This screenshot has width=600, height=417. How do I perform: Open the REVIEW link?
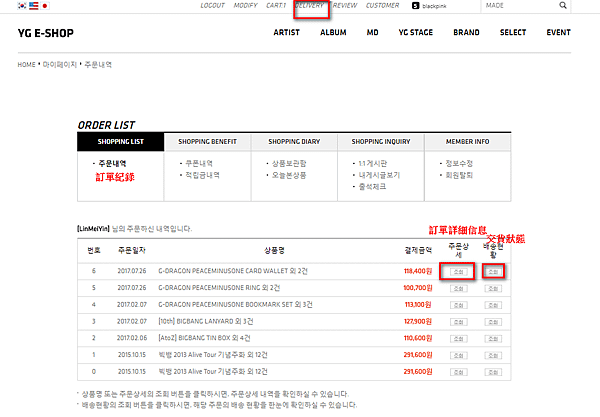[x=345, y=5]
